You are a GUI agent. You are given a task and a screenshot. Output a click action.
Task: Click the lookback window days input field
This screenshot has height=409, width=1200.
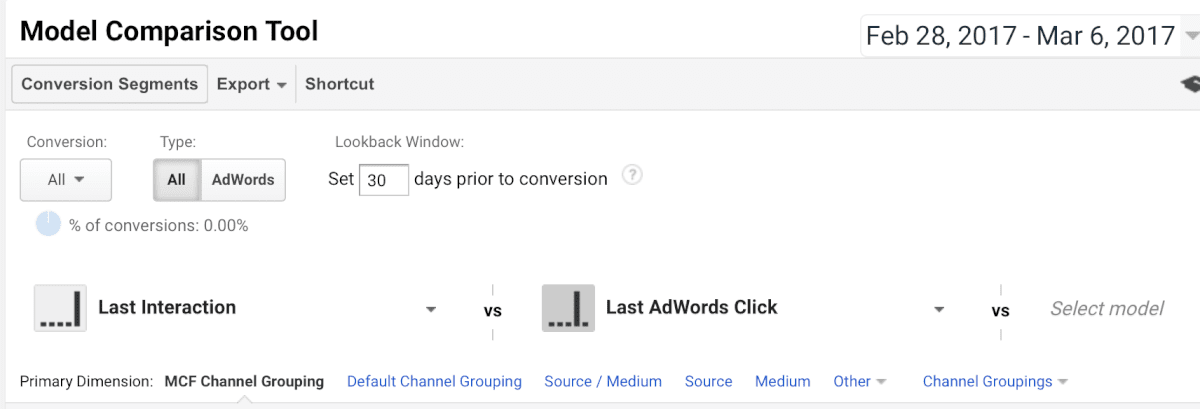pos(383,180)
